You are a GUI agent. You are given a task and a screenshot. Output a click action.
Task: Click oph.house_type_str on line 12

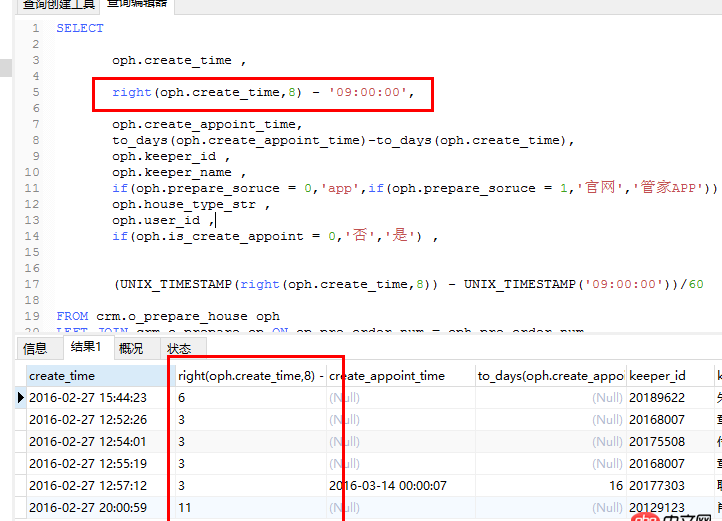click(184, 205)
